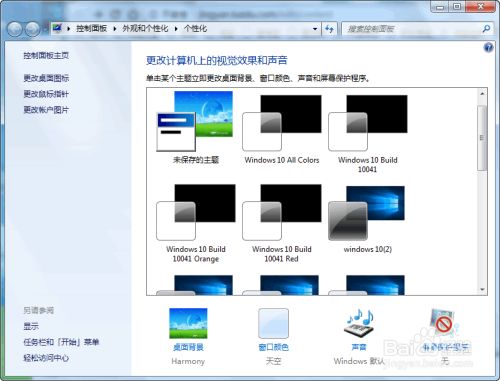Click the Back navigation arrow

point(14,30)
